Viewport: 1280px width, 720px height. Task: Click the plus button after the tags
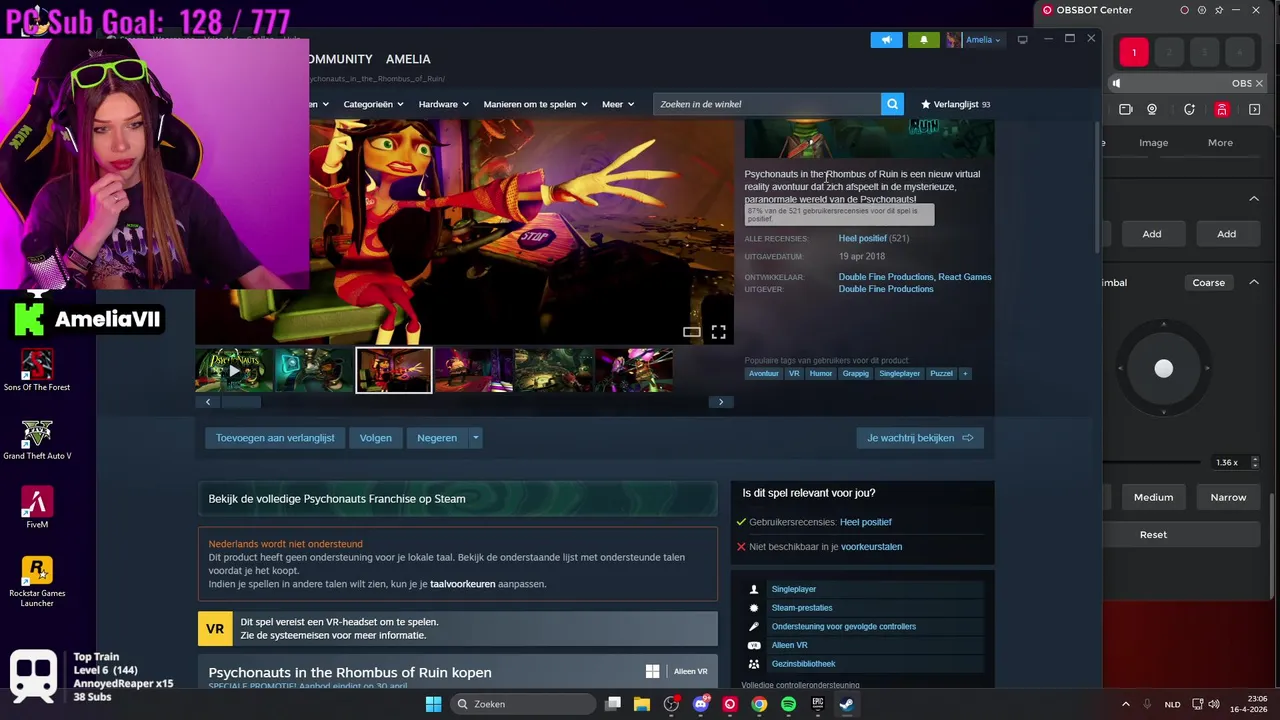965,374
